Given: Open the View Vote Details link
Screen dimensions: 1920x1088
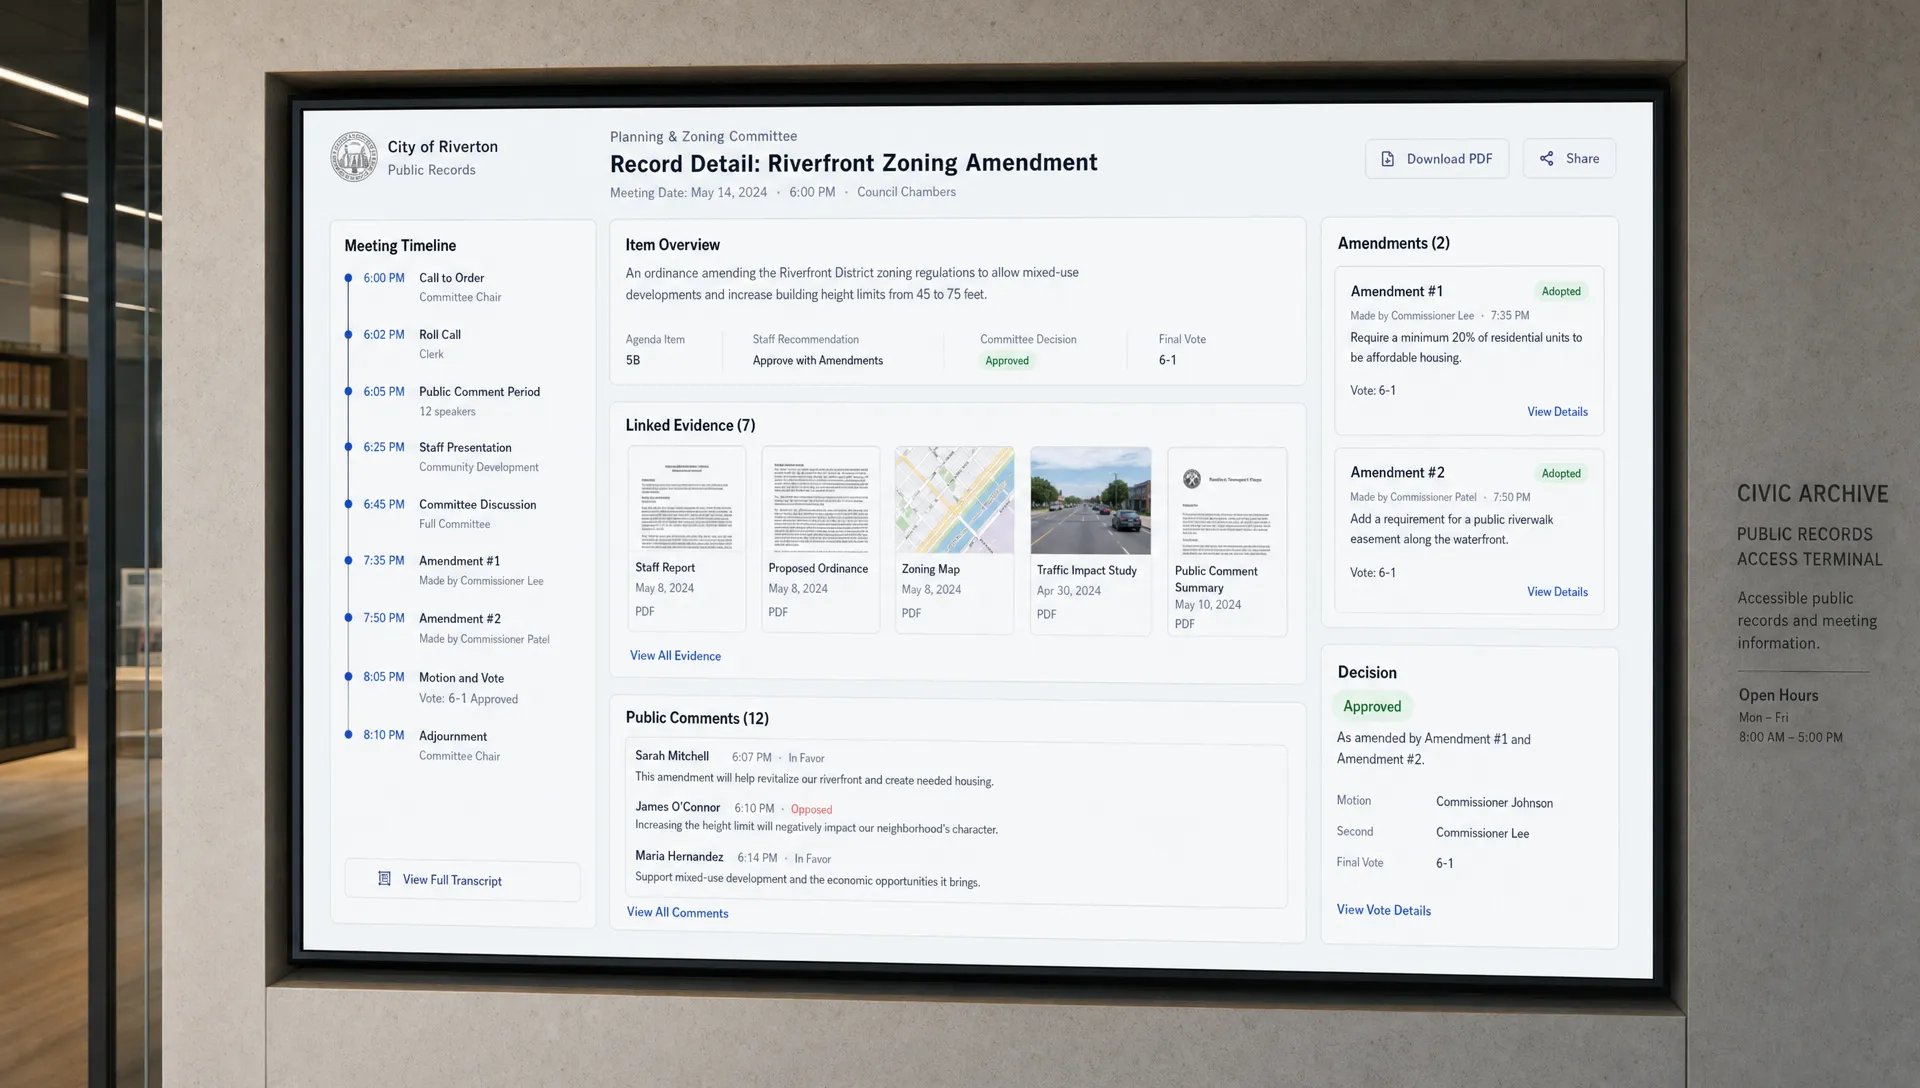Looking at the screenshot, I should point(1384,910).
